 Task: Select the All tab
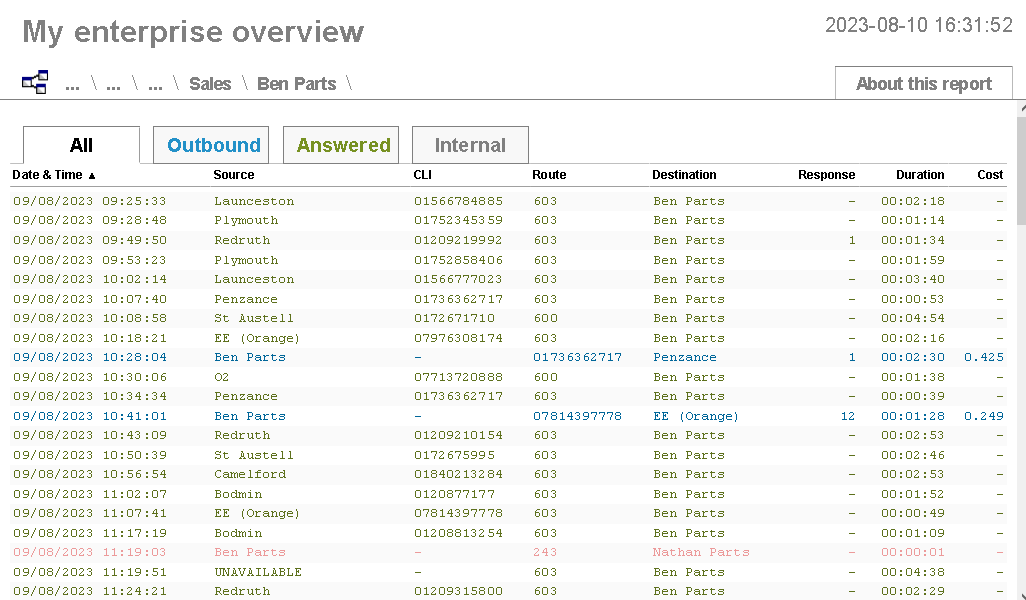81,144
